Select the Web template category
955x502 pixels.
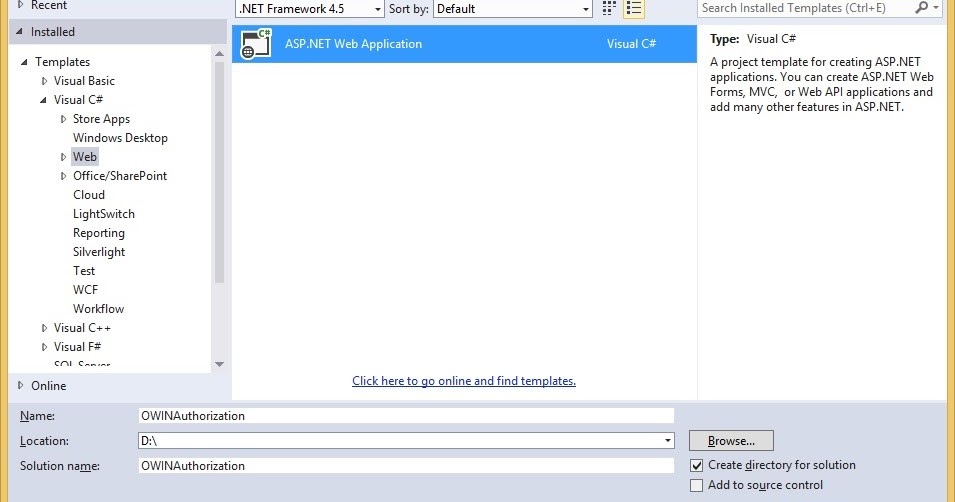click(85, 157)
